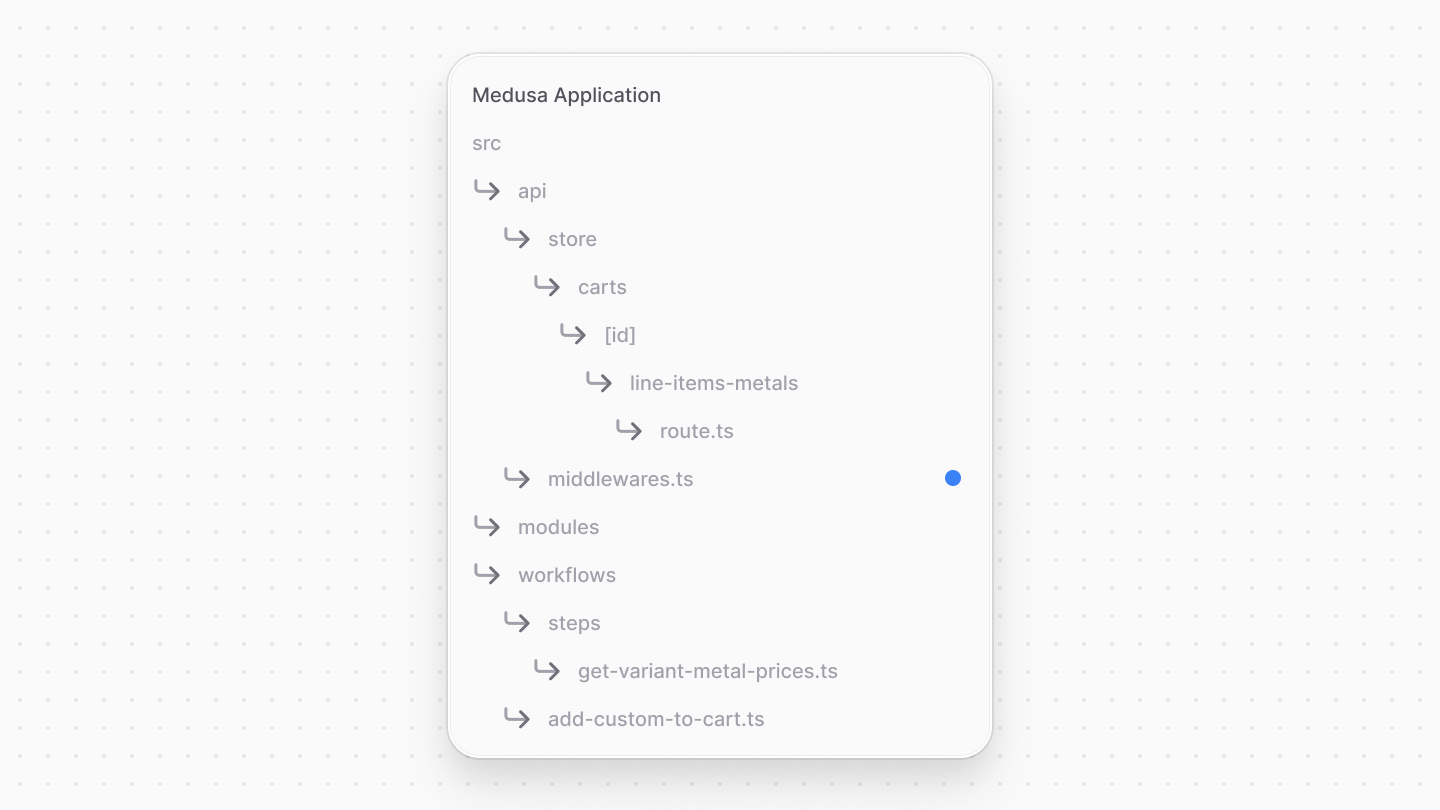Expand the src root entry
Screen dimensions: 1440x810
tap(486, 143)
